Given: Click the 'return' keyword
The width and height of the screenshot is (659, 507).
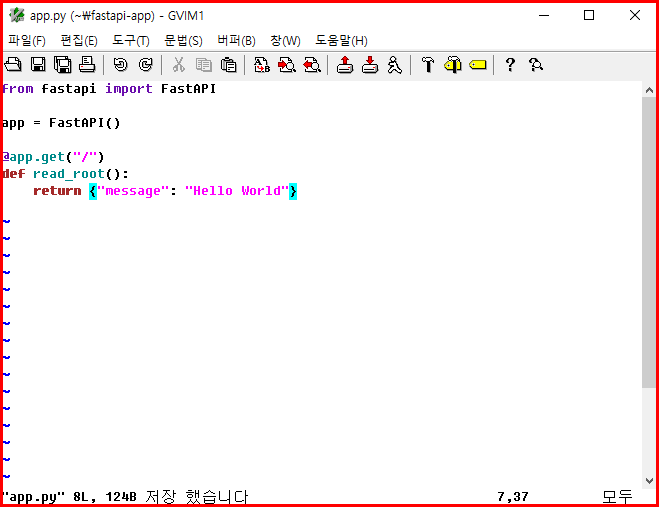Looking at the screenshot, I should tap(57, 191).
